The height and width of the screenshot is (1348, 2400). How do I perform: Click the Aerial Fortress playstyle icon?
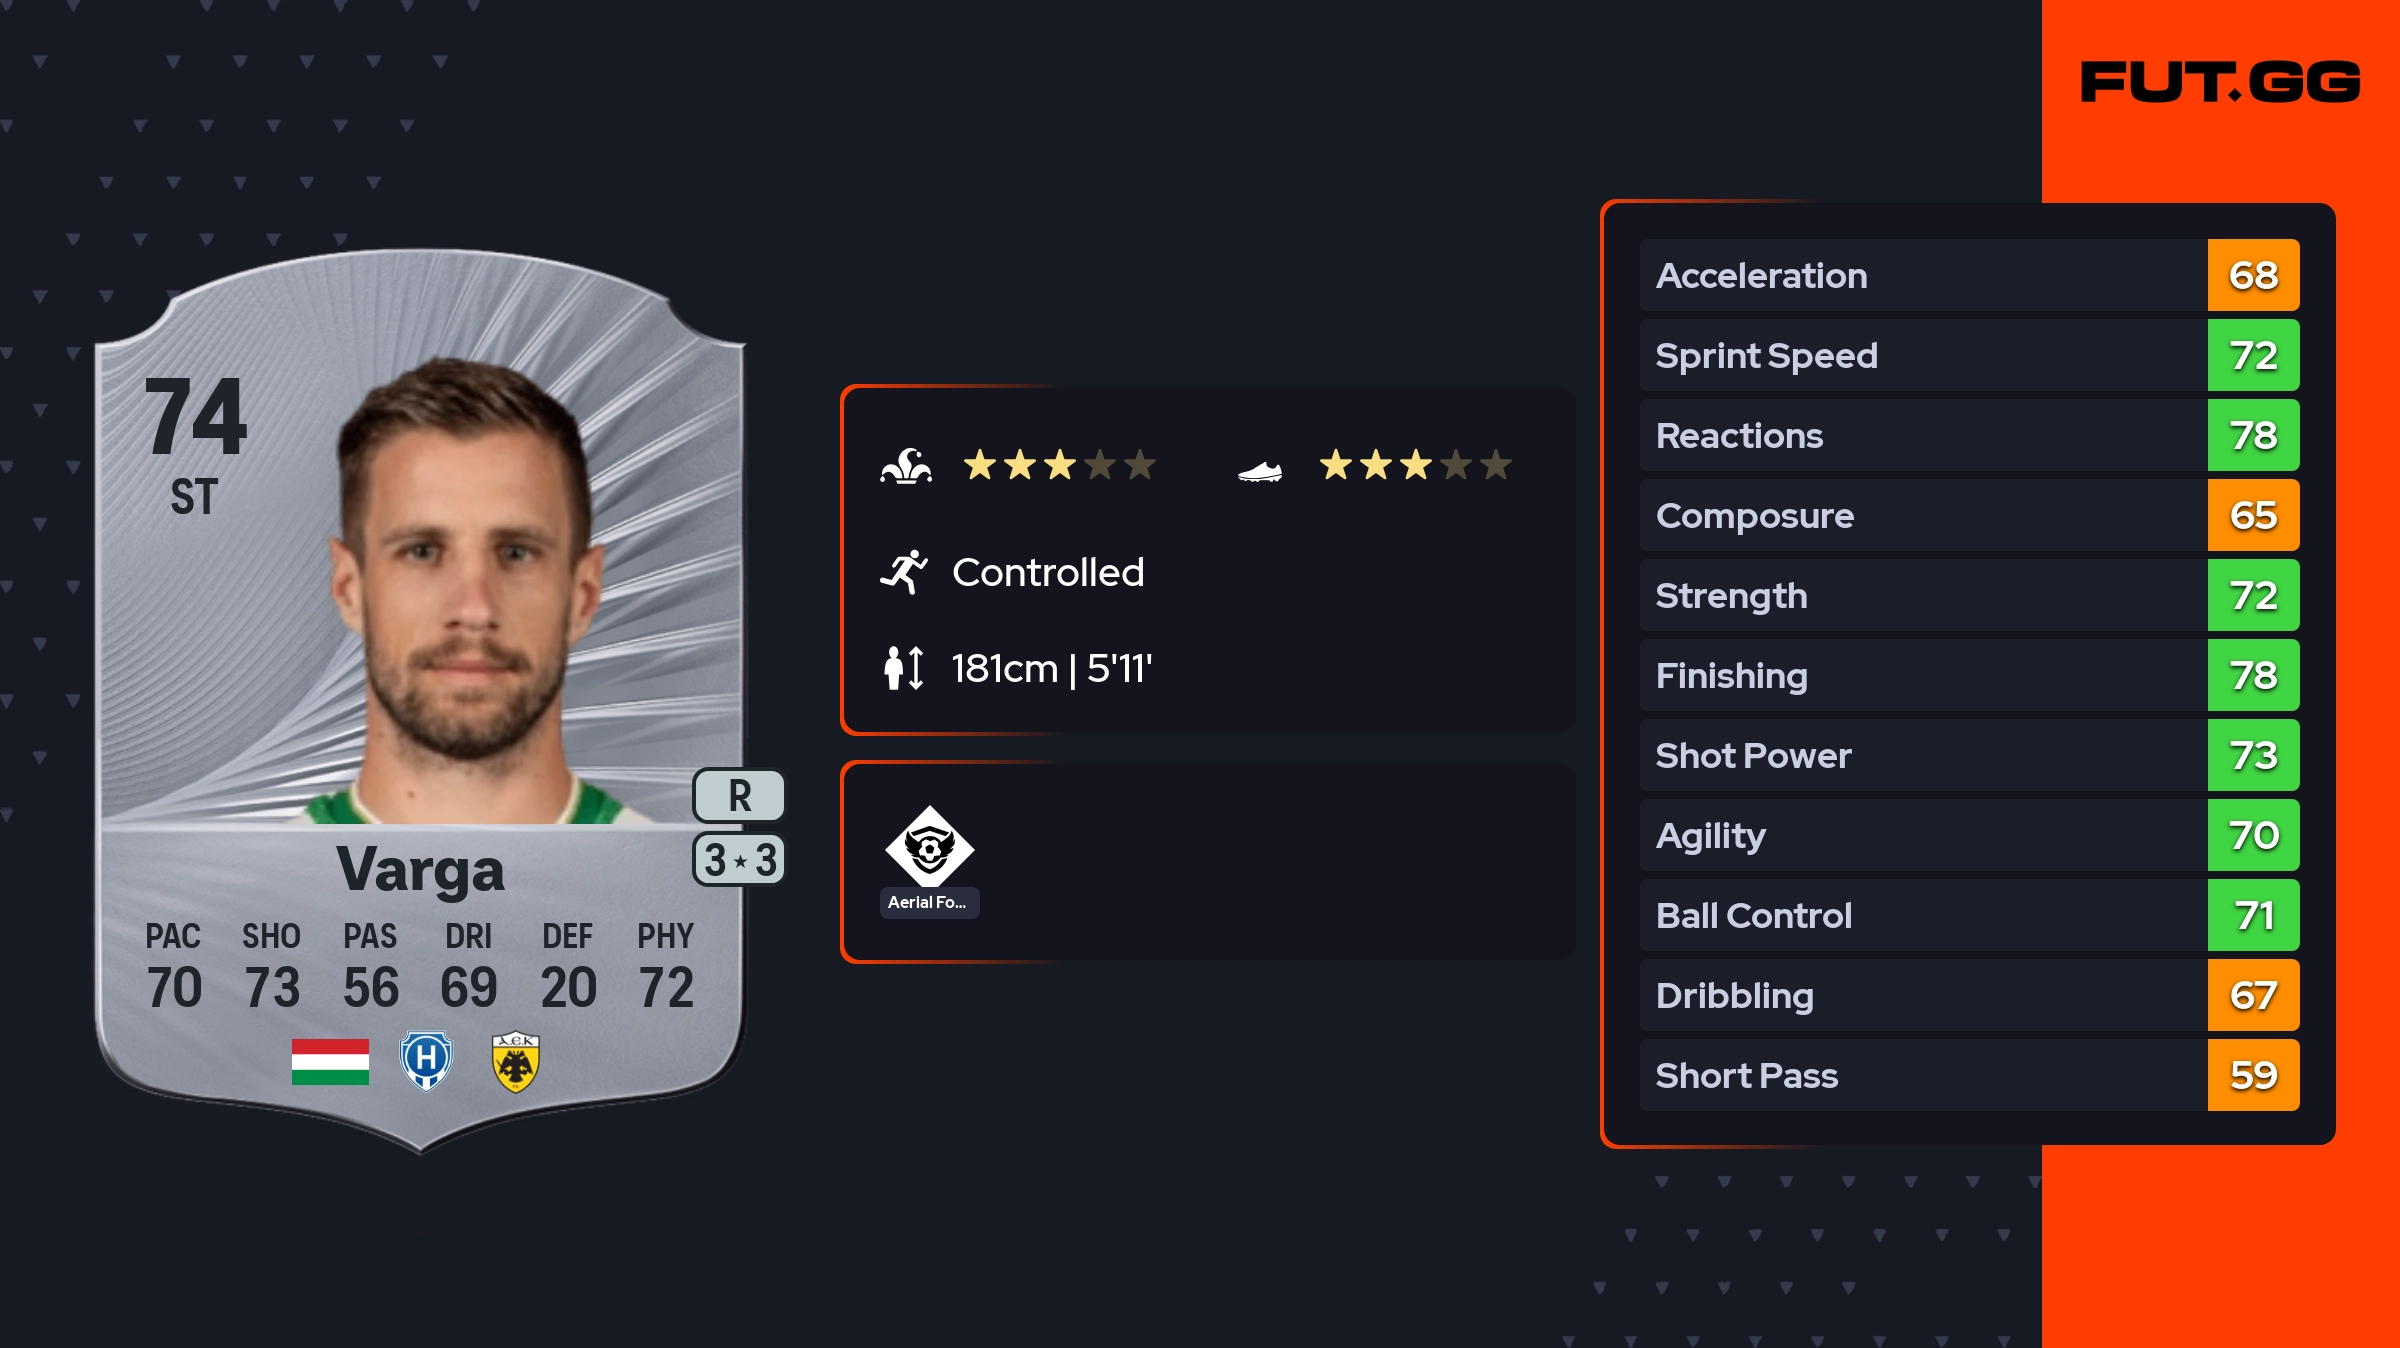pos(929,846)
